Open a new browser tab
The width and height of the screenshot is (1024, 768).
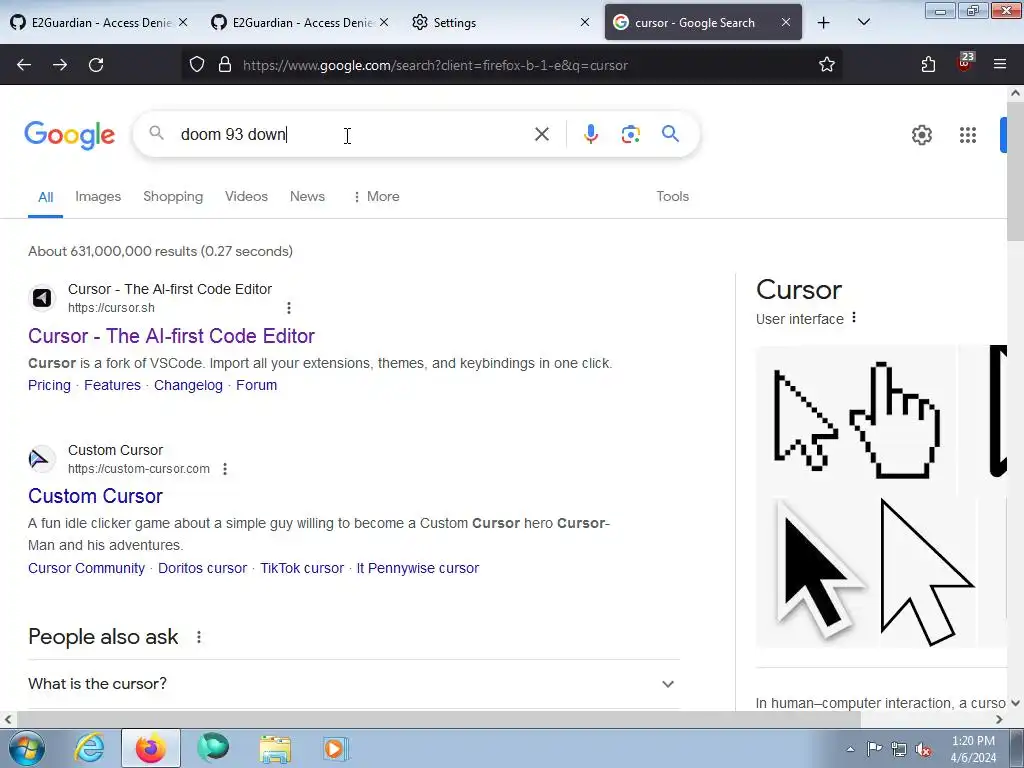click(824, 23)
